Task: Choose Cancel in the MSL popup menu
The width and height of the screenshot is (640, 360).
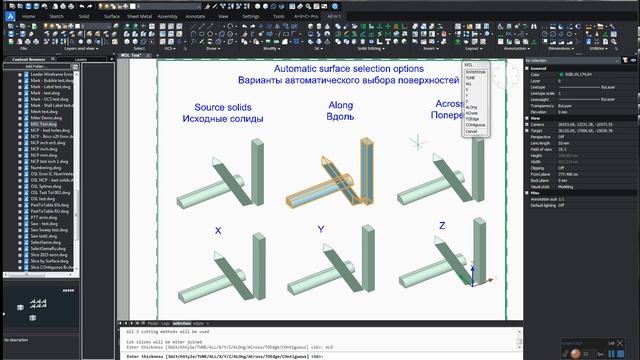Action: [x=471, y=131]
